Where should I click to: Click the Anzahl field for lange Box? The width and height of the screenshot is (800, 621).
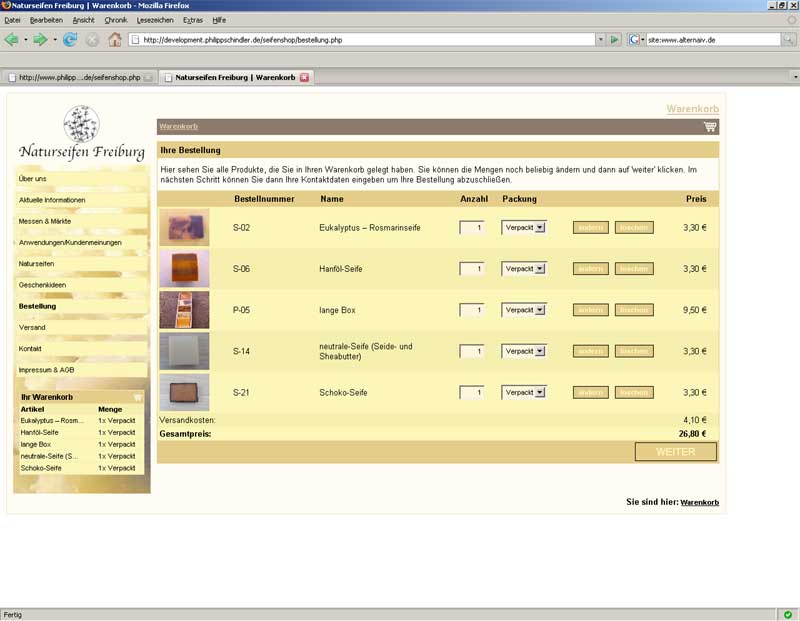click(472, 310)
